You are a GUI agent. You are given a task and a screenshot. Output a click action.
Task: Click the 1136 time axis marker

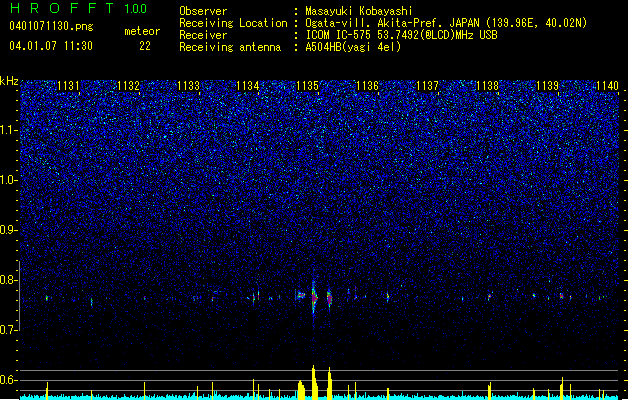[x=367, y=85]
